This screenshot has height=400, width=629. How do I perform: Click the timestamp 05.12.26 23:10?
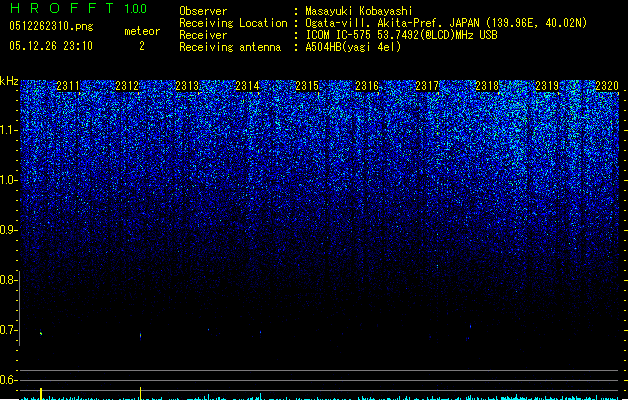coord(51,46)
